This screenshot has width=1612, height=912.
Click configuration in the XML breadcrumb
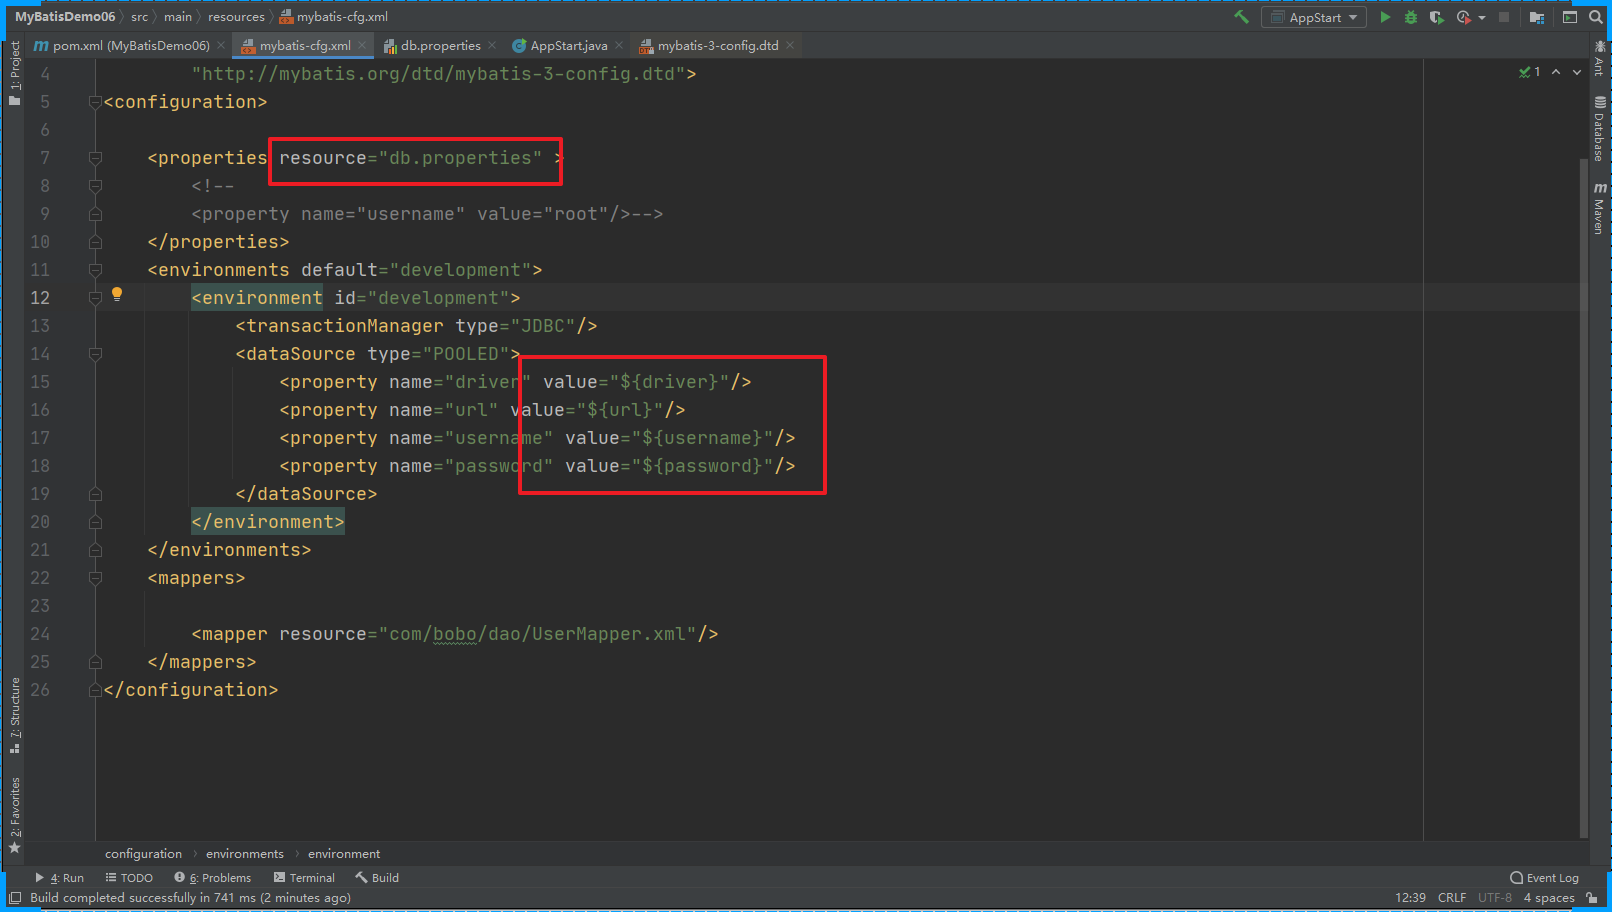tap(144, 854)
